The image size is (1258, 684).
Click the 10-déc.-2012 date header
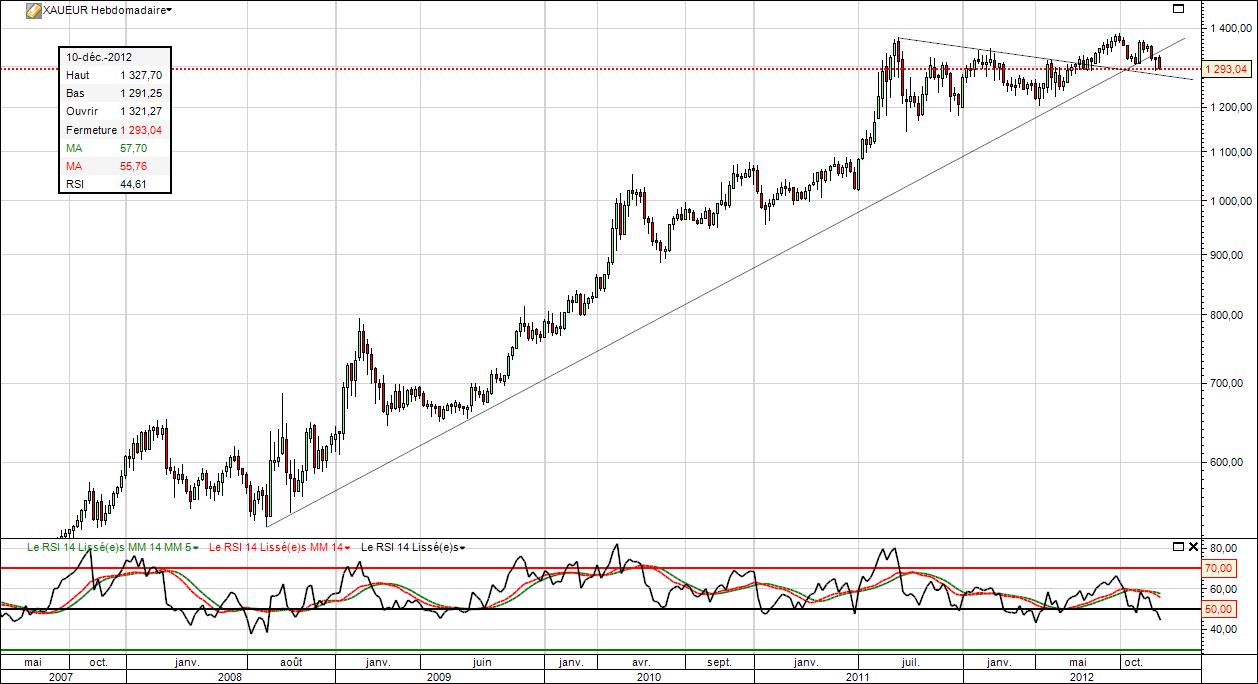click(100, 57)
